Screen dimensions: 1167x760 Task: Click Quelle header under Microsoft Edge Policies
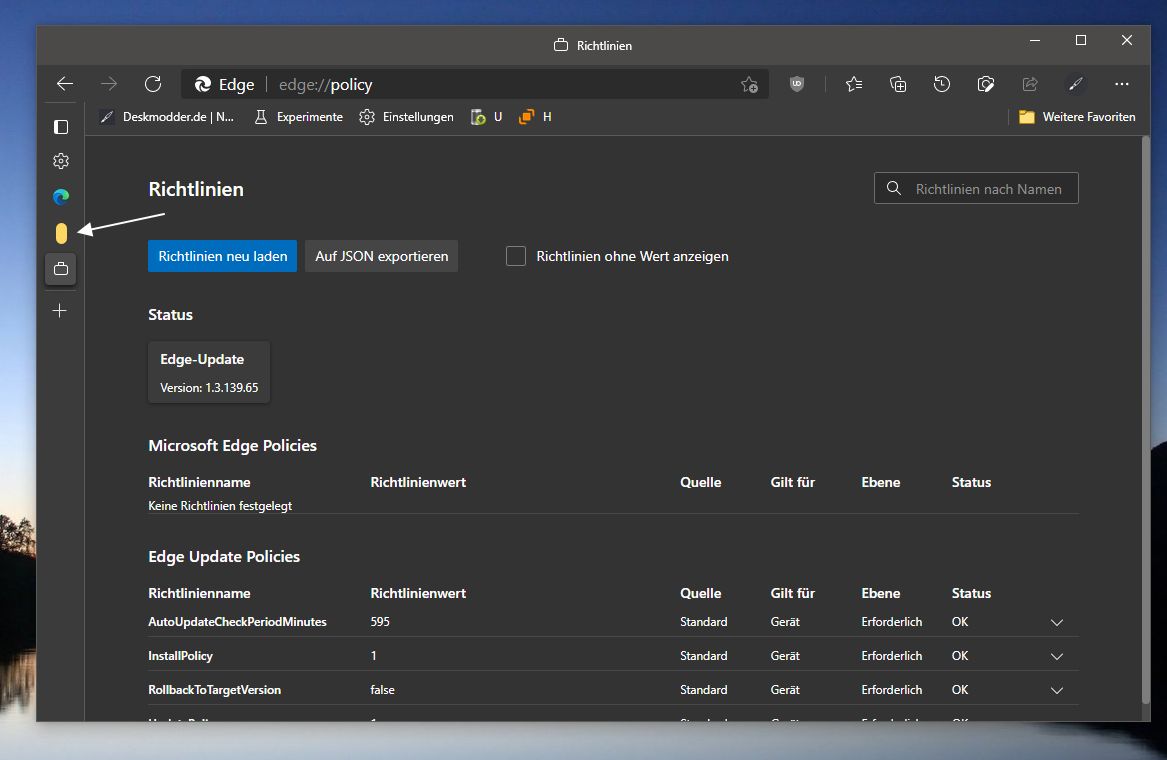click(700, 482)
